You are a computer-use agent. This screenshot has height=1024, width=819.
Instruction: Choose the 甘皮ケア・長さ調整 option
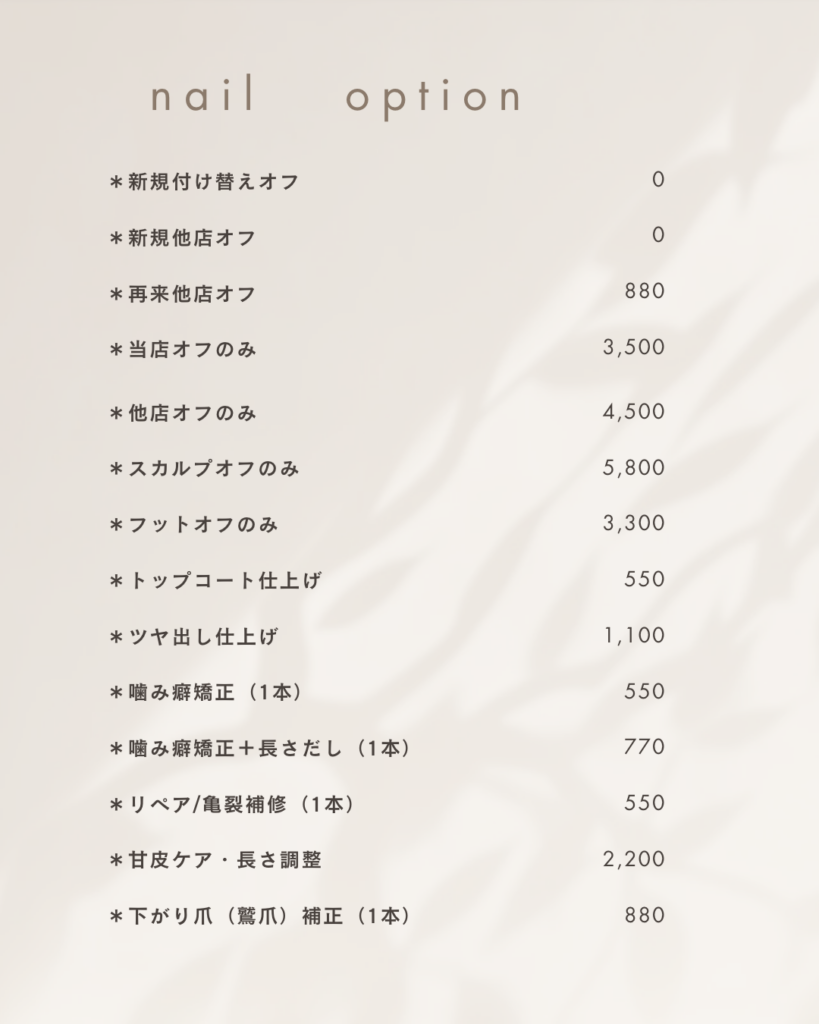coord(216,860)
